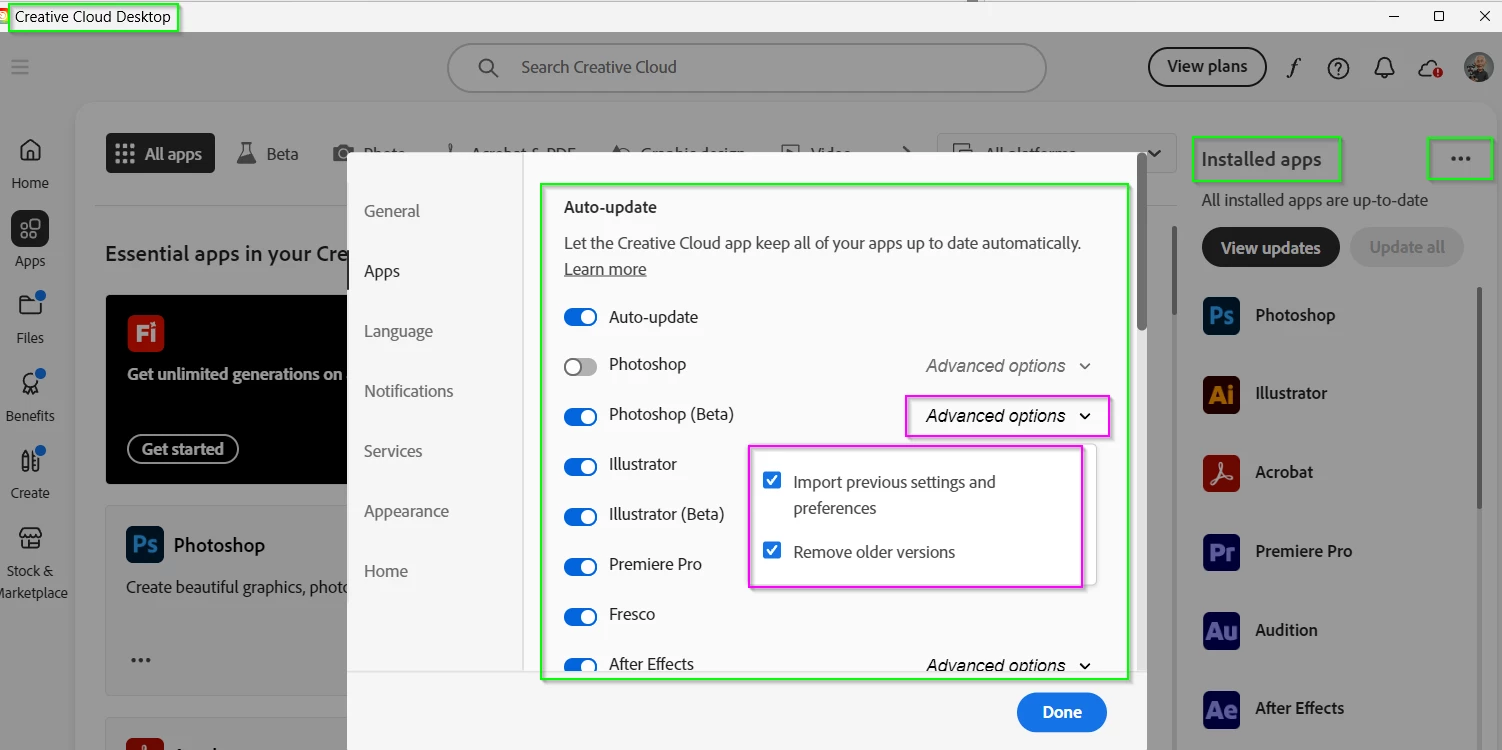This screenshot has width=1502, height=750.
Task: Switch to the Beta tab
Action: [268, 154]
